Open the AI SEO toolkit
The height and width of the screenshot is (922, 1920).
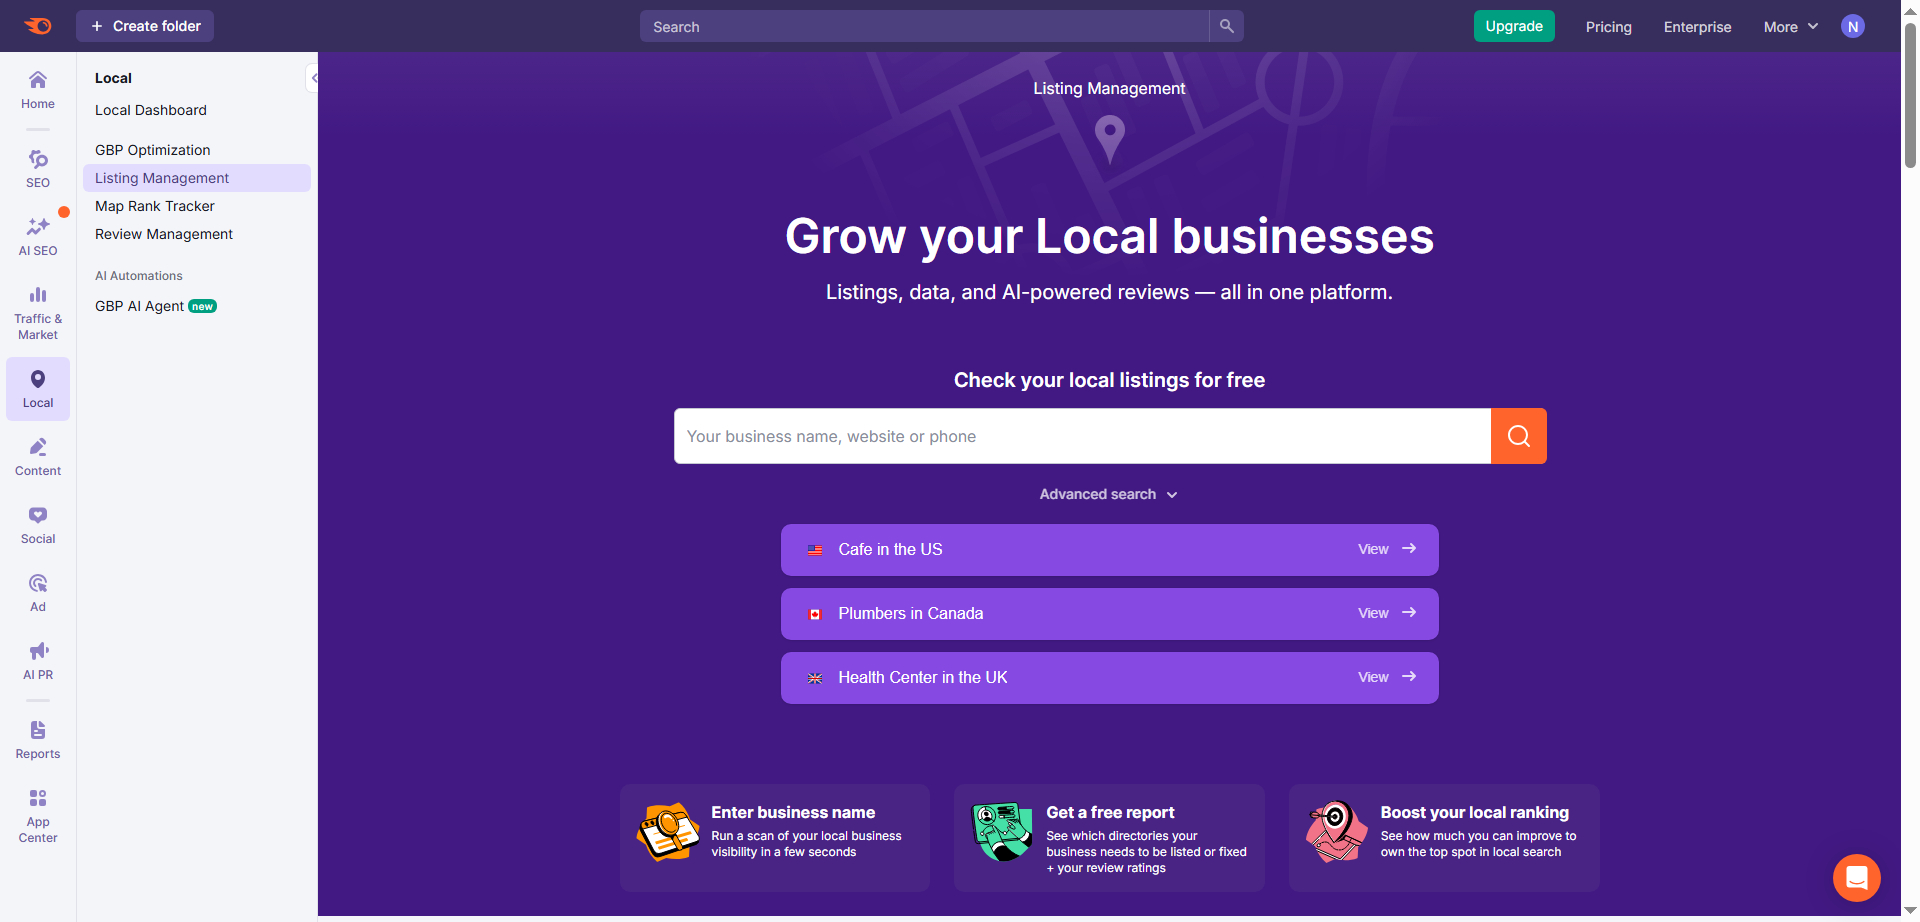[x=38, y=236]
